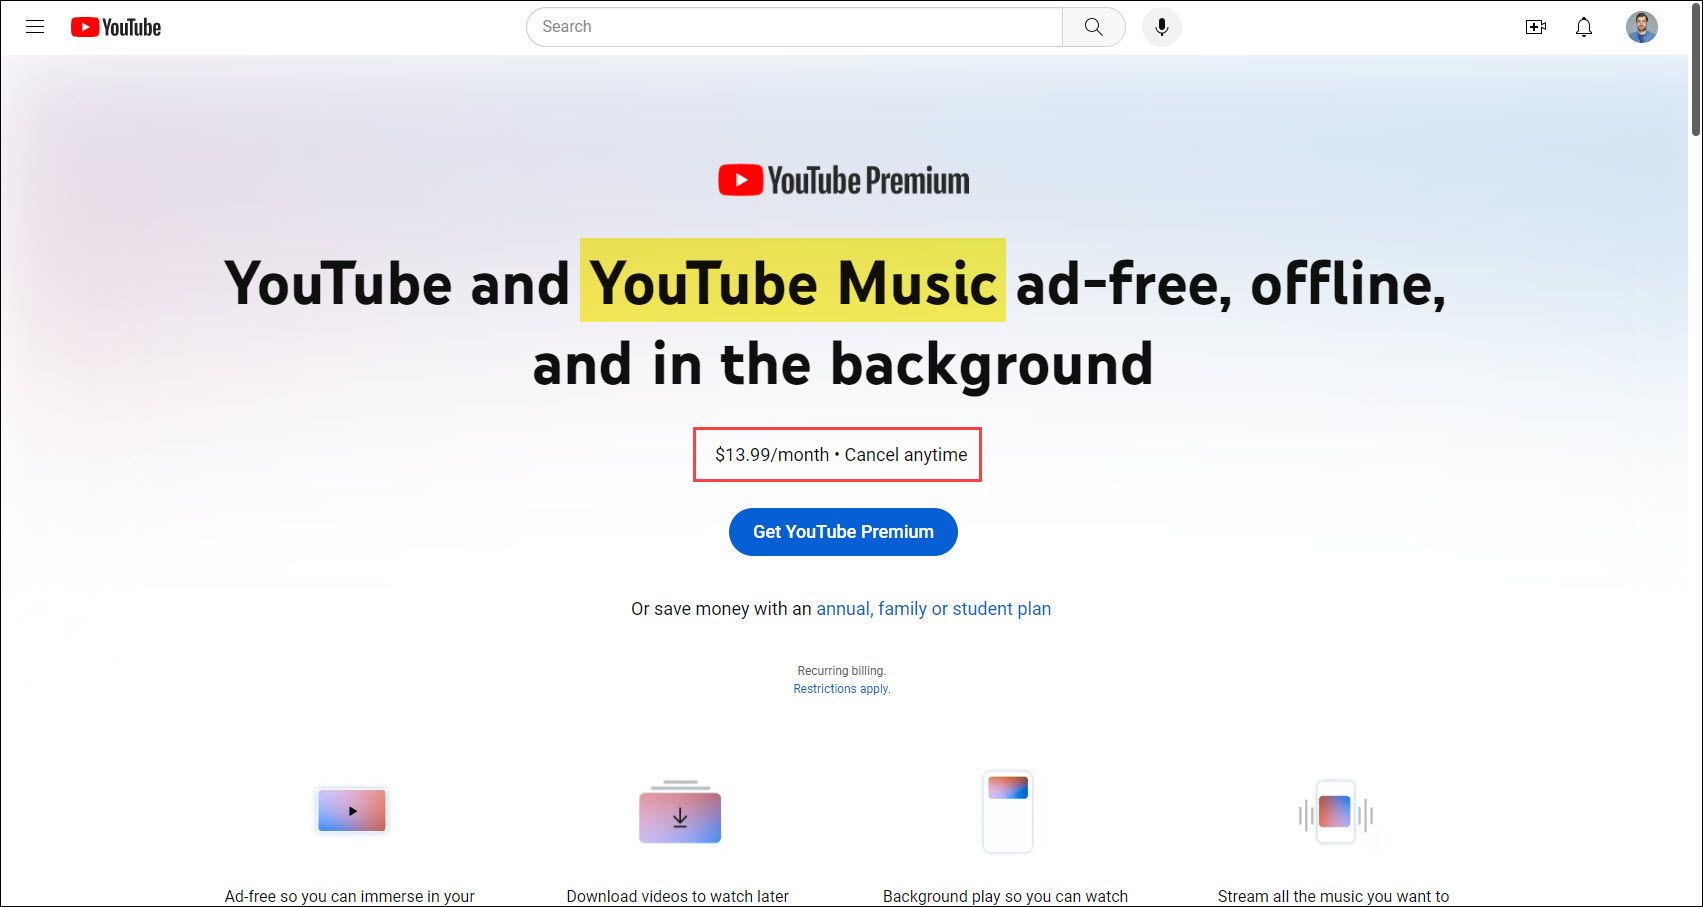Start voice search with microphone icon
The image size is (1703, 907).
coord(1162,27)
